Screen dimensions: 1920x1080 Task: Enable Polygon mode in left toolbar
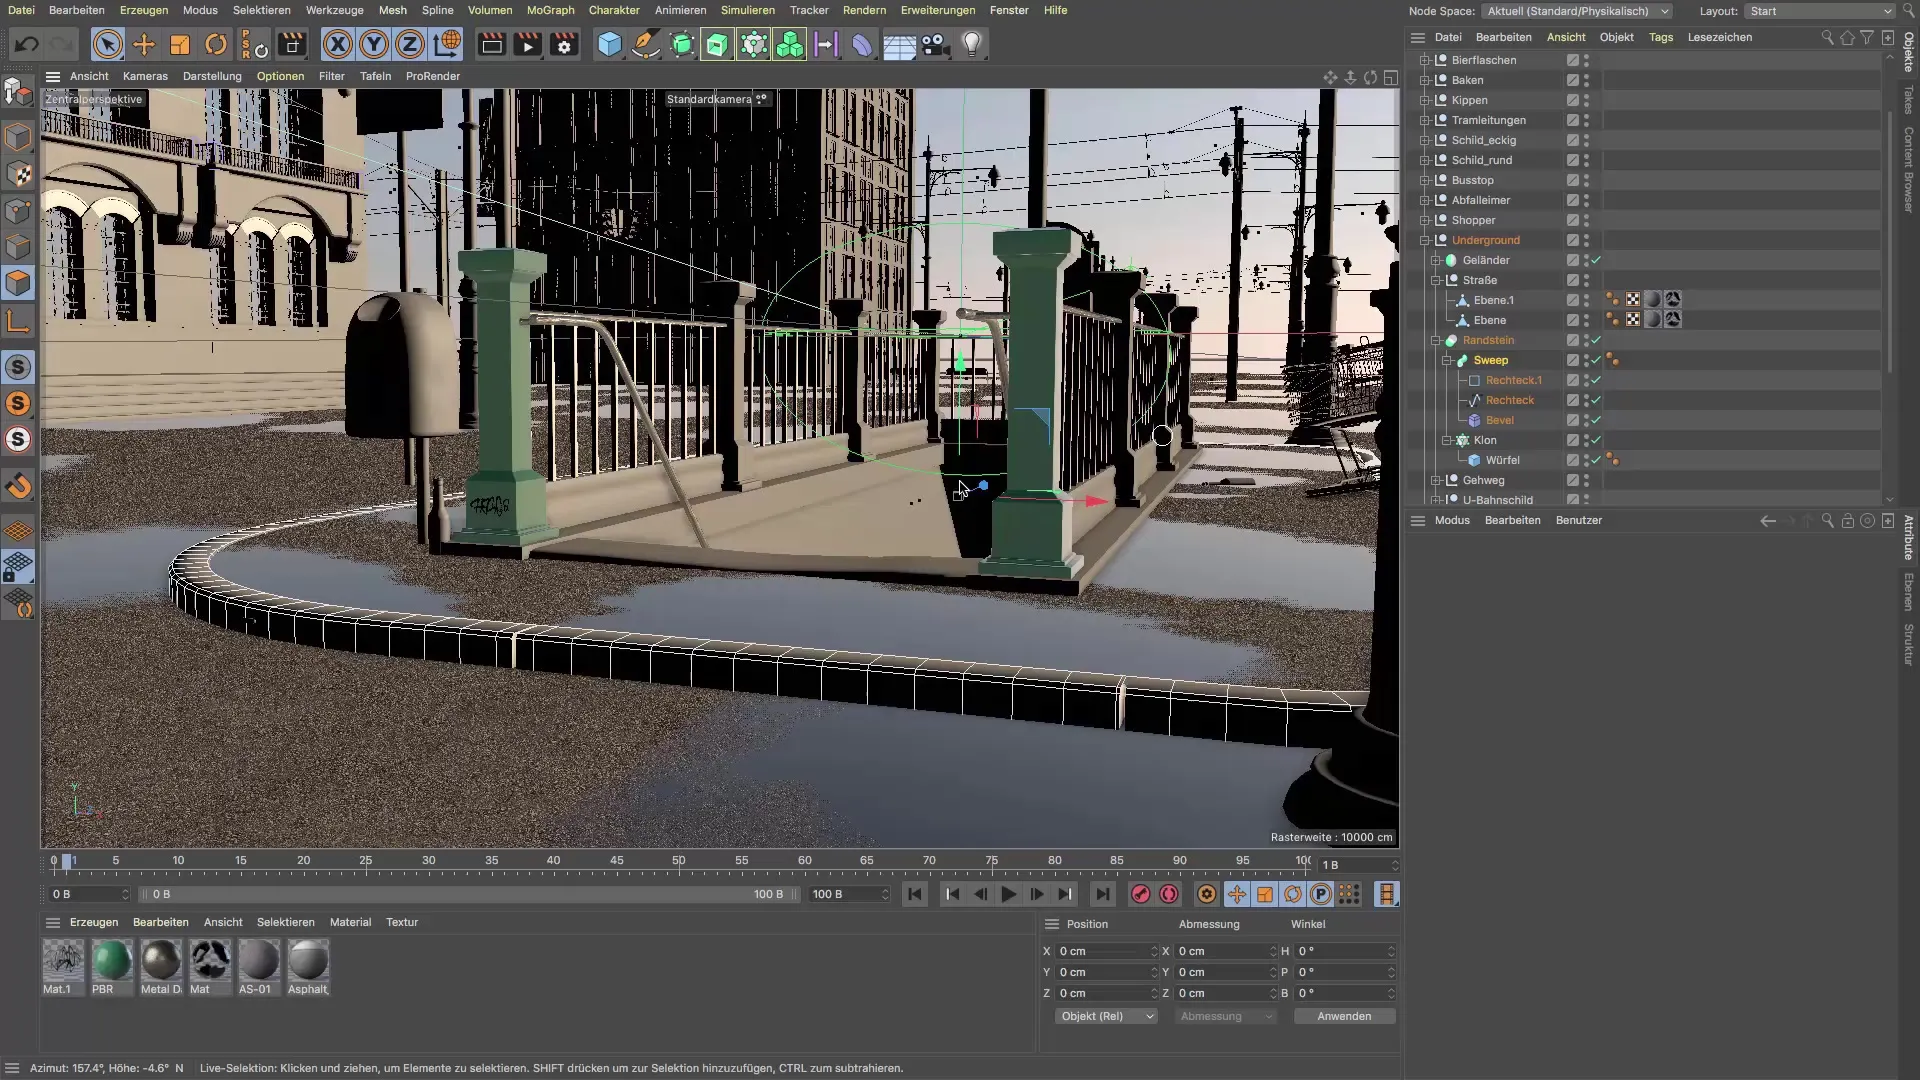tap(18, 283)
